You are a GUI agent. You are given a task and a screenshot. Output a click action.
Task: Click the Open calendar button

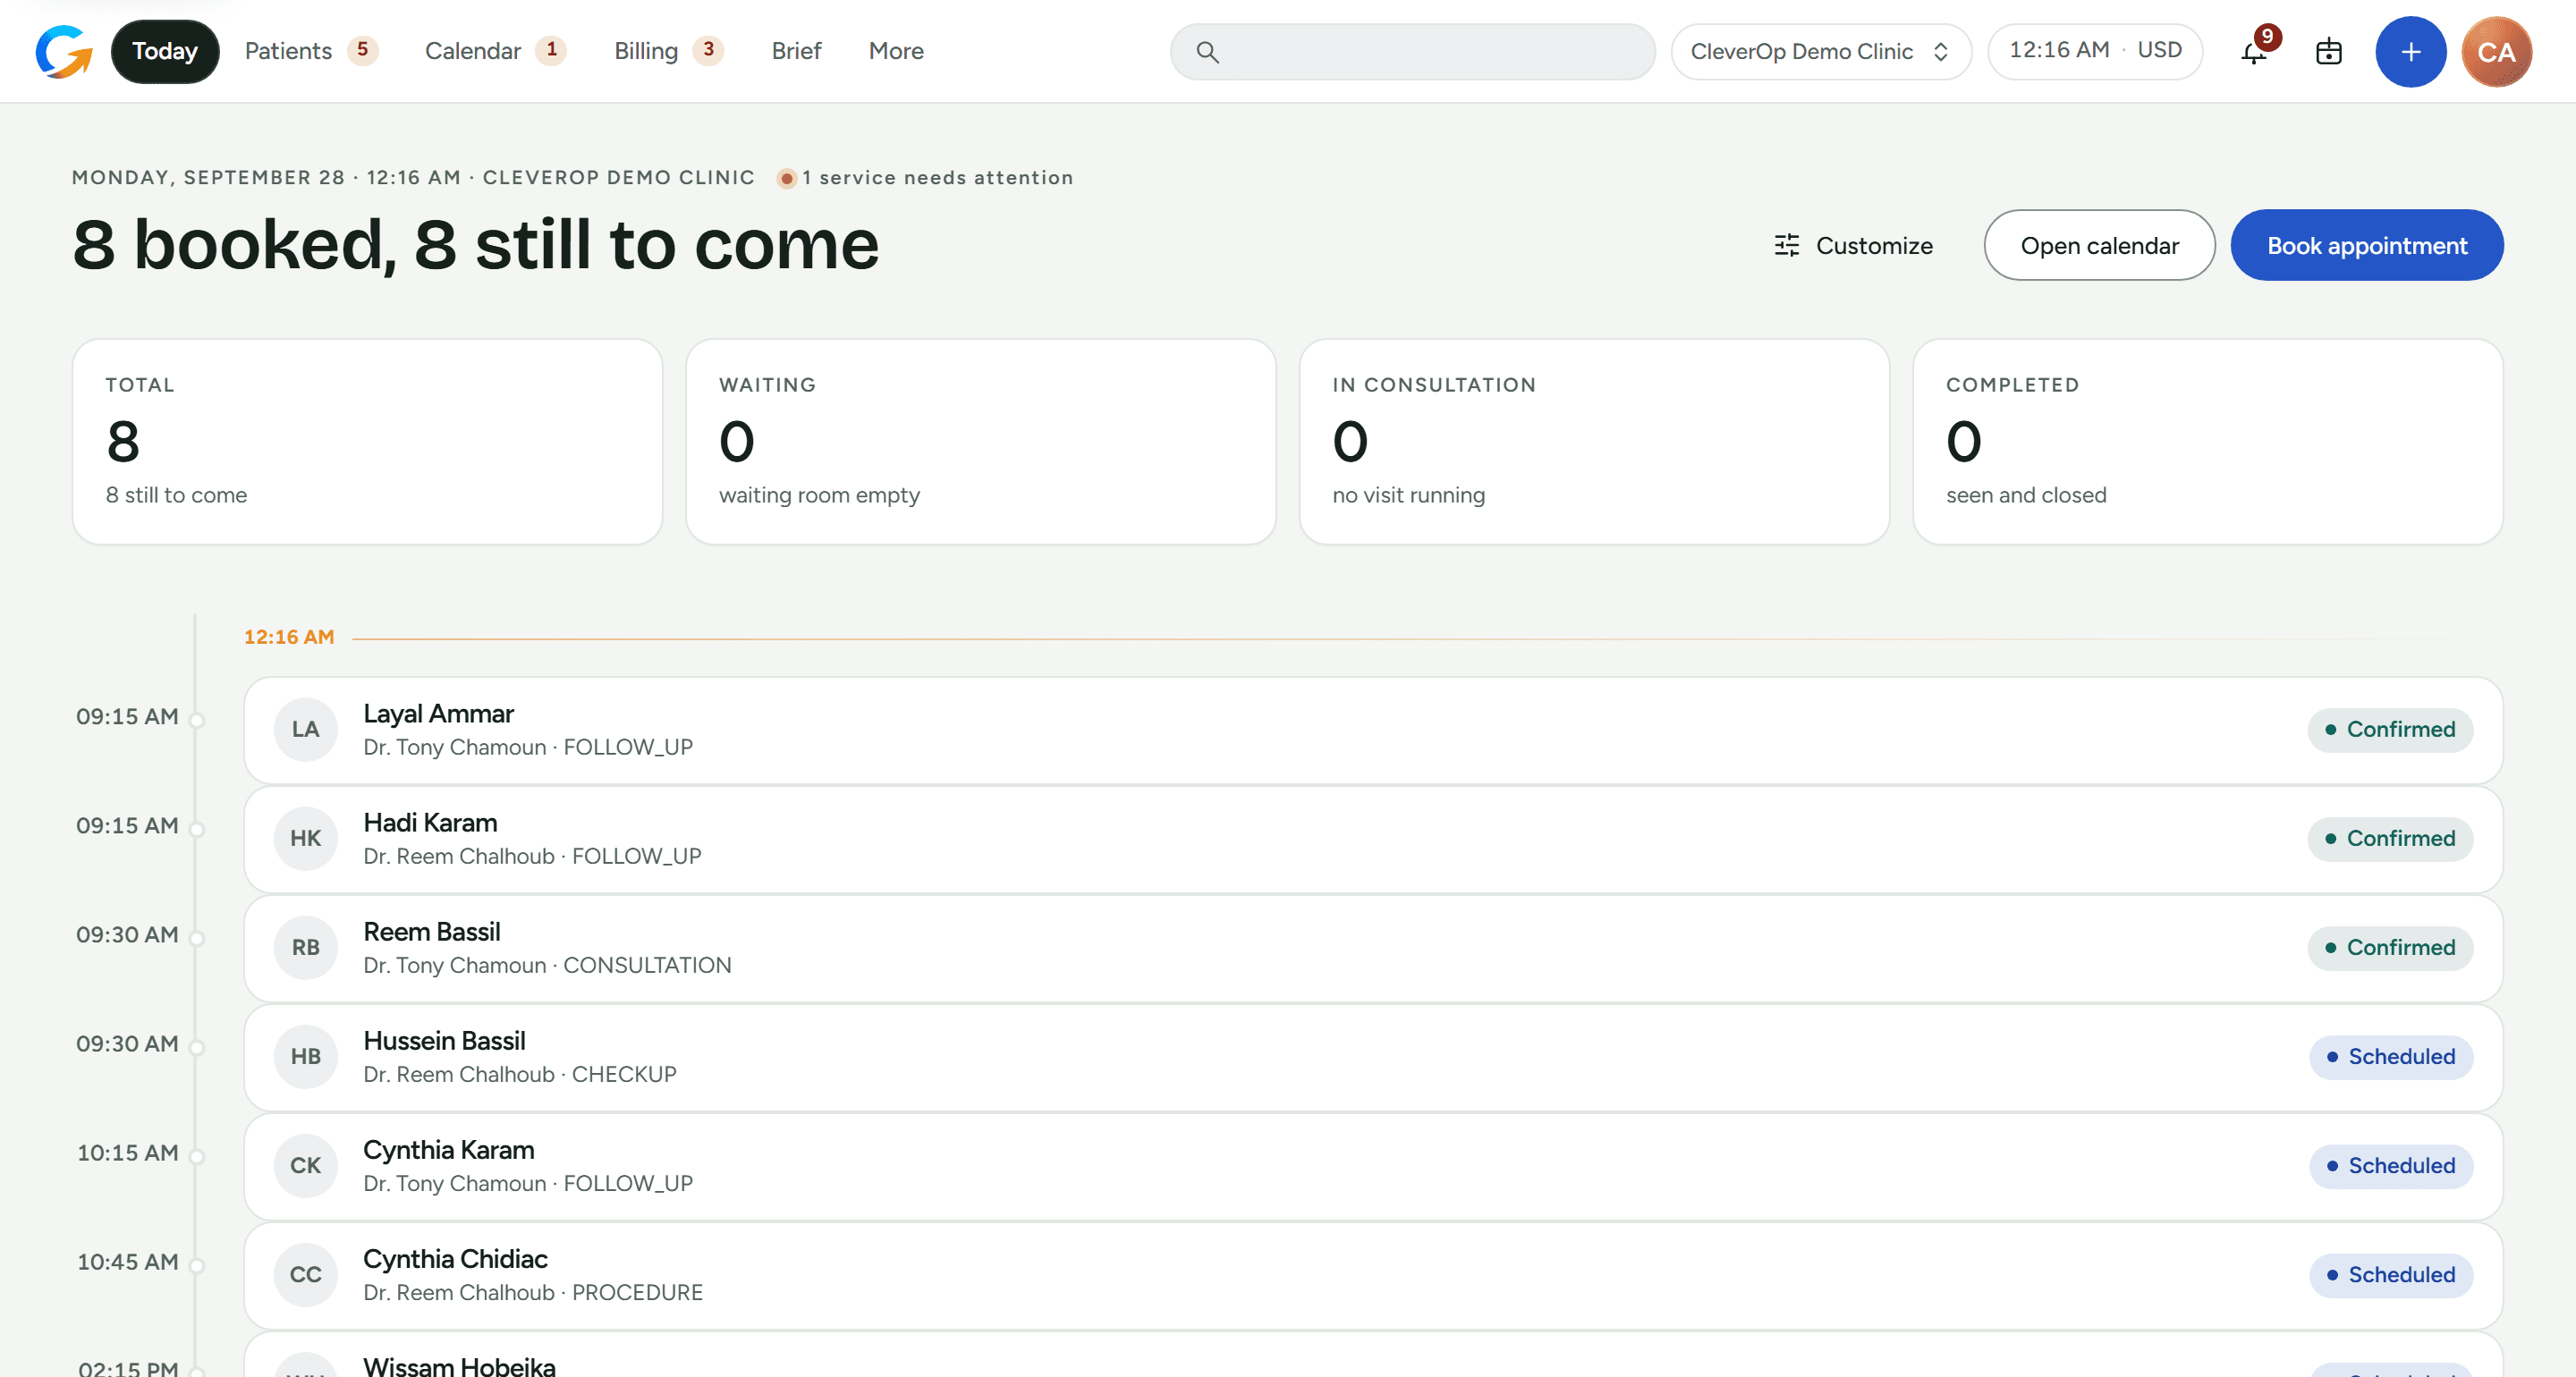pos(2099,245)
